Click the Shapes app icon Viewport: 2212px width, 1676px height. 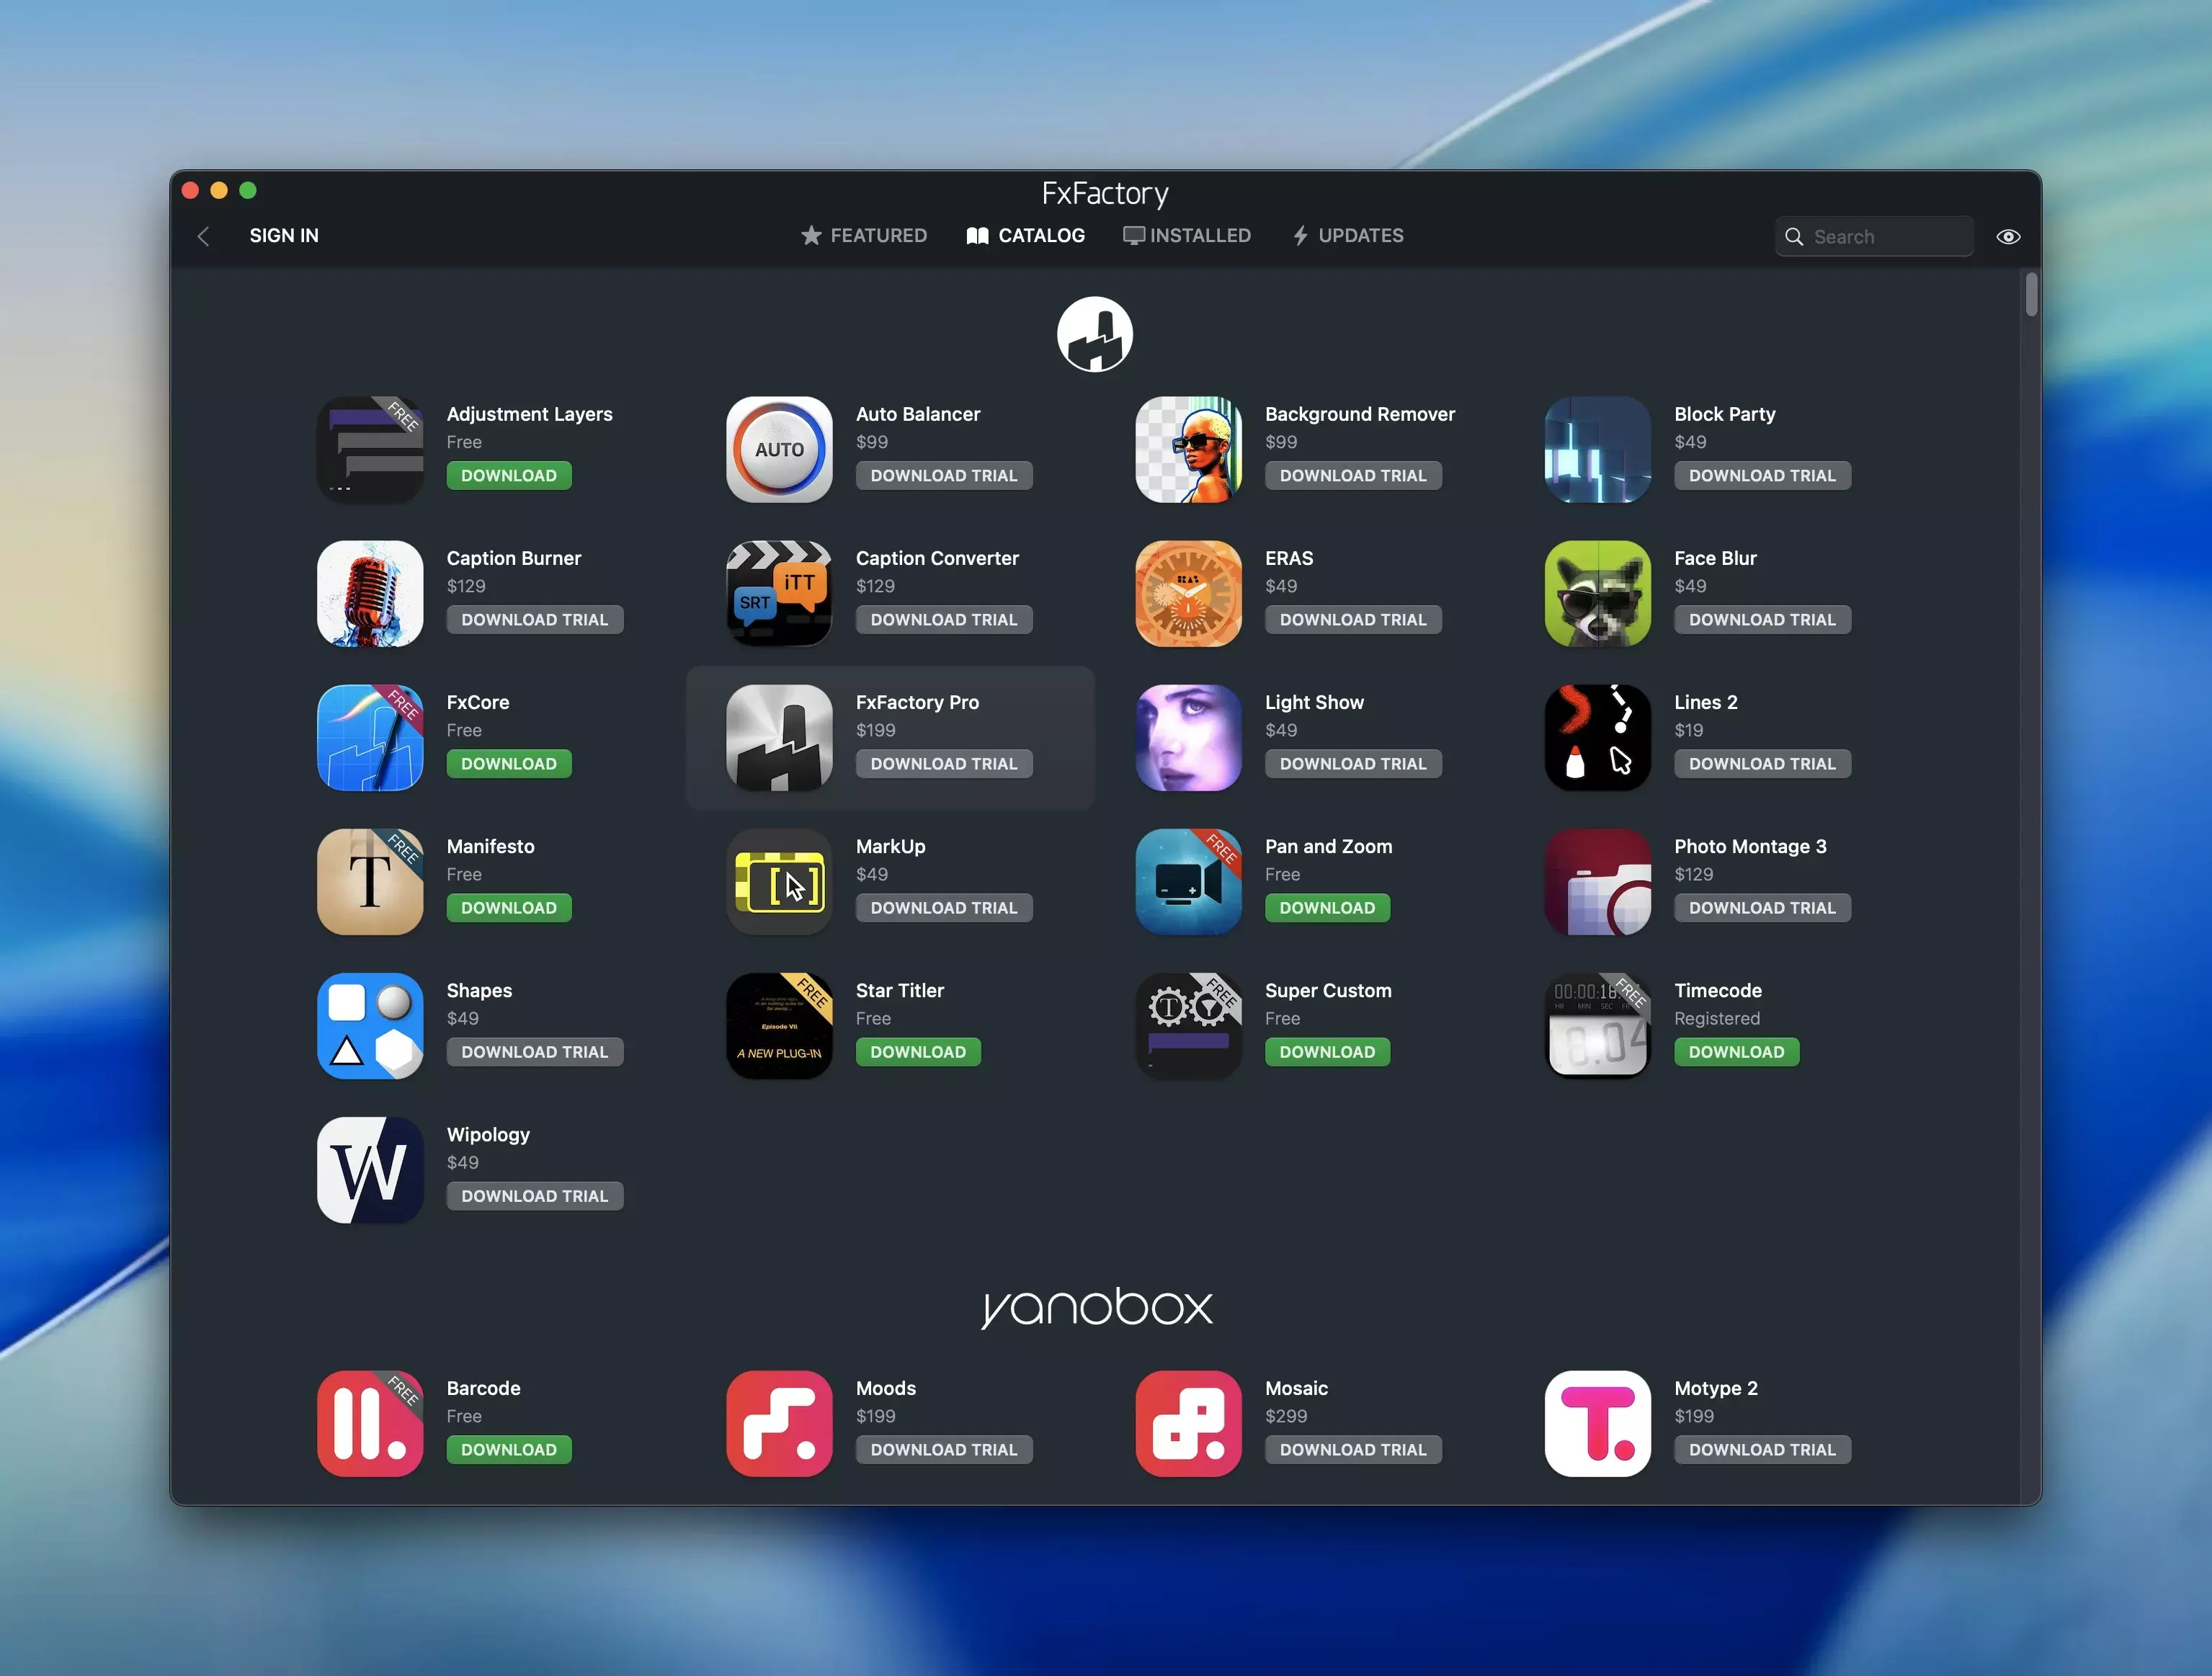[x=370, y=1025]
